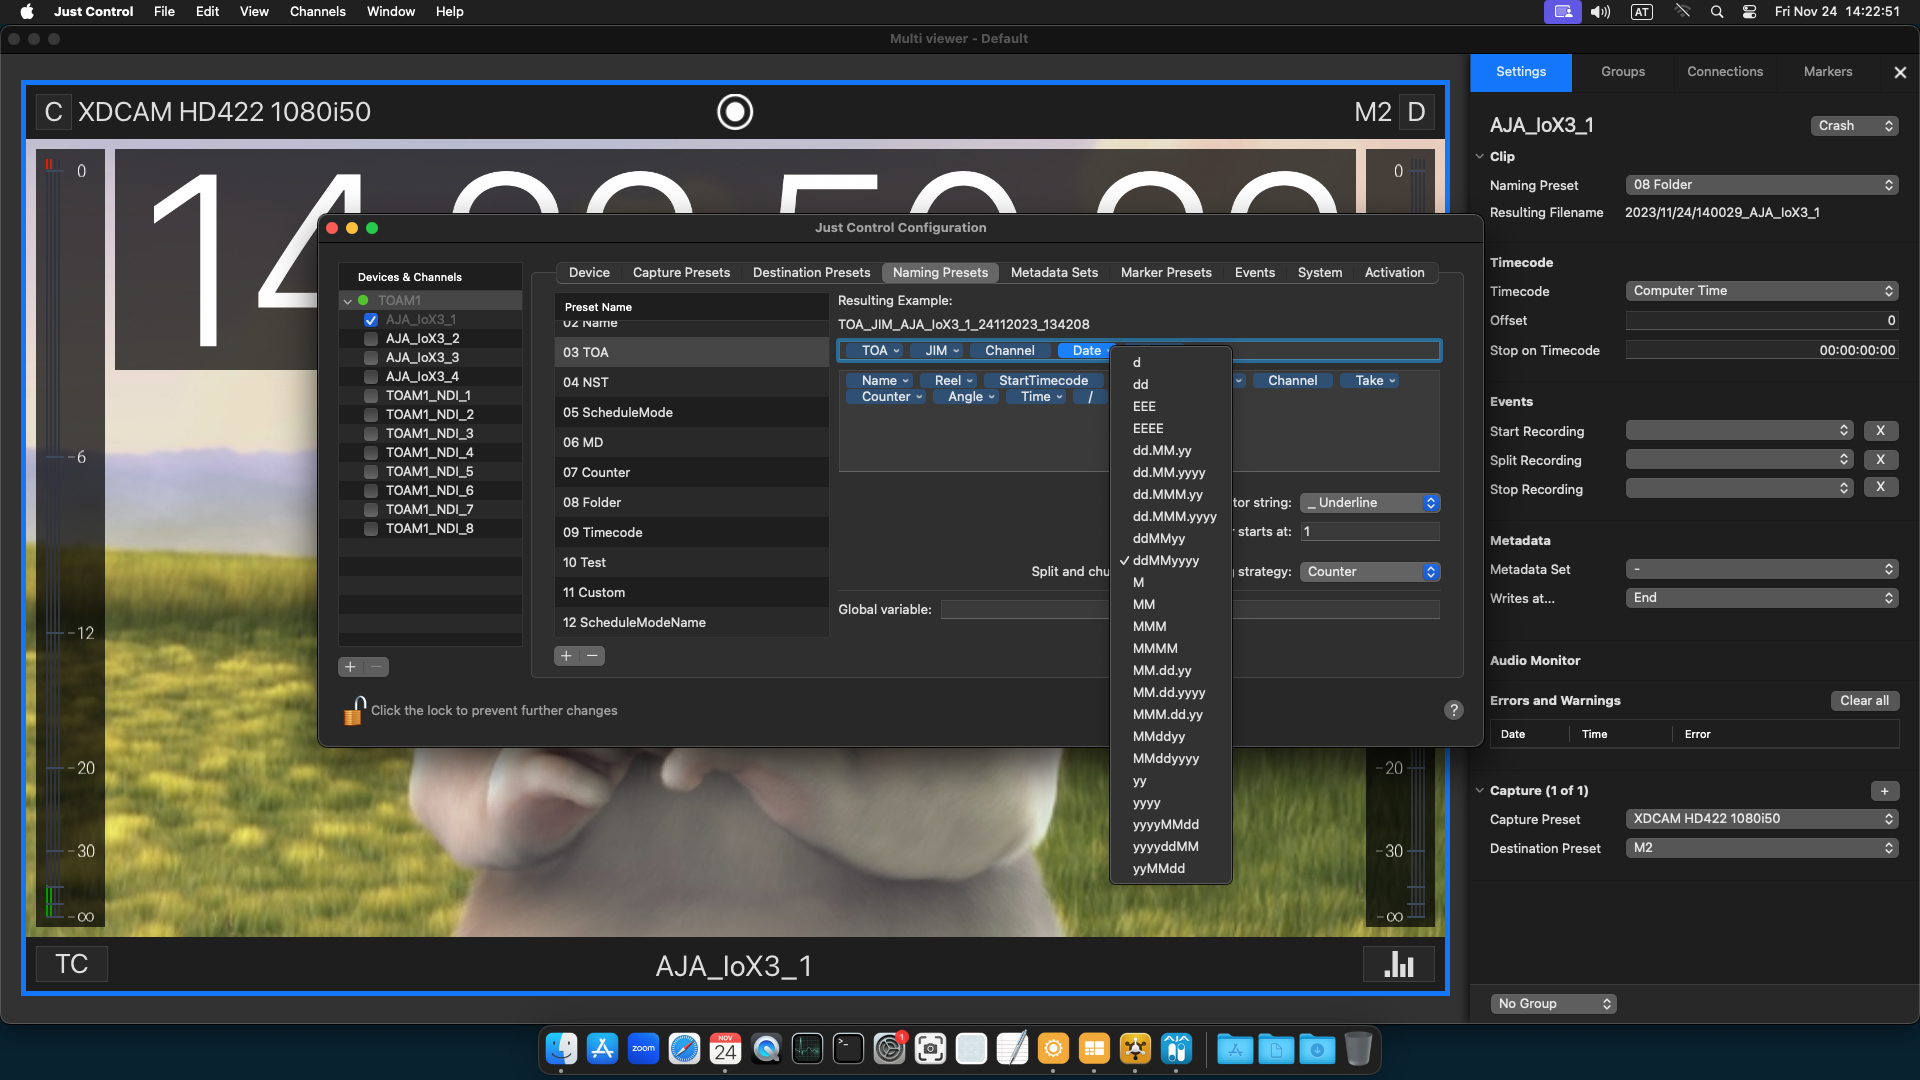Open Spotlight search in menu bar
The image size is (1920, 1080).
click(x=1717, y=12)
